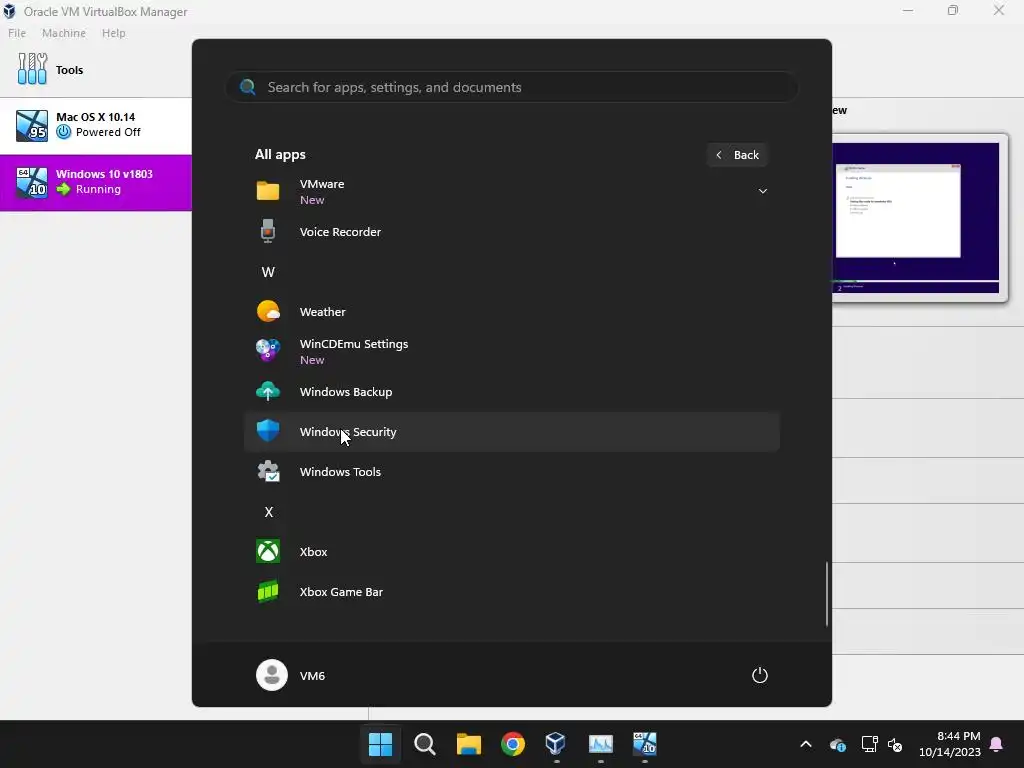The height and width of the screenshot is (768, 1024).
Task: Click the Windows Security text label
Action: (x=348, y=432)
